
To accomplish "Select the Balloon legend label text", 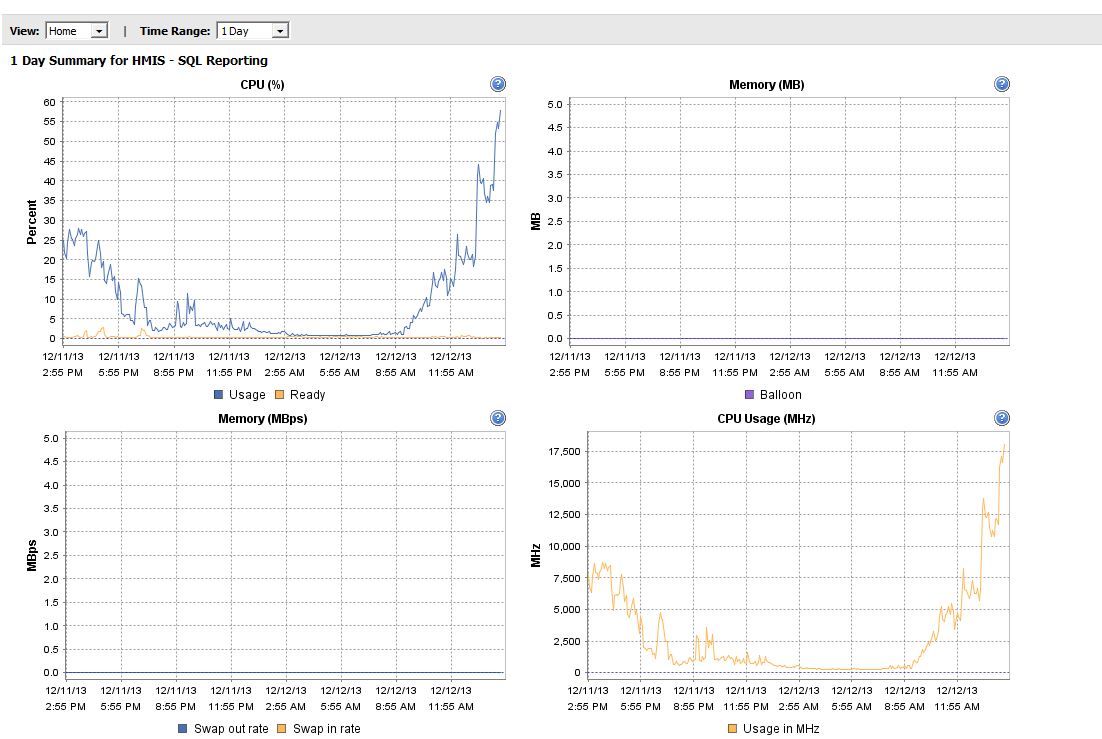I will tap(780, 395).
